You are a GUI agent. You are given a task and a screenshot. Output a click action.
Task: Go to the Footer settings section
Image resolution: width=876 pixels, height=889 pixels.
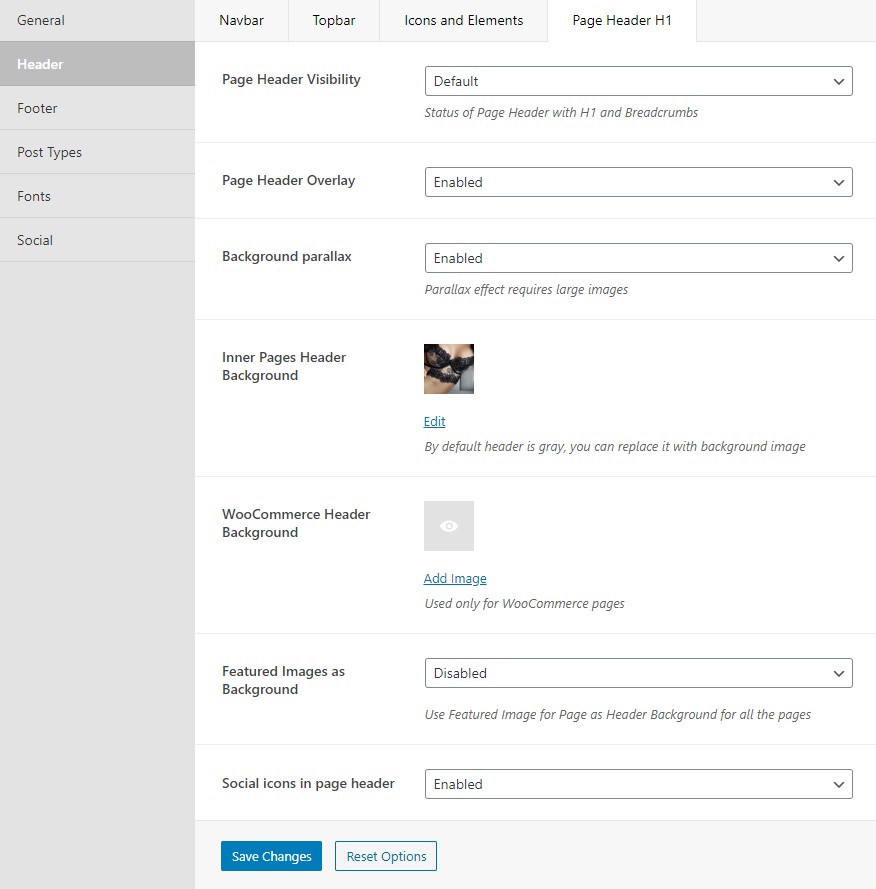click(x=98, y=108)
